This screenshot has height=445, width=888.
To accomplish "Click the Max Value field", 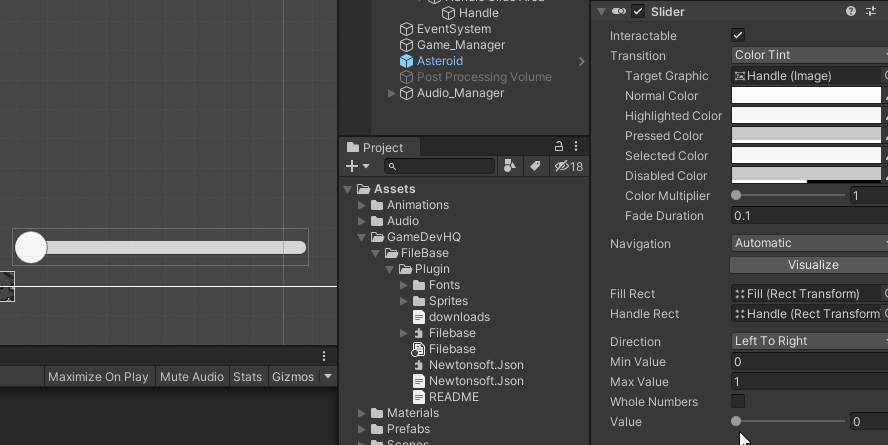I will pyautogui.click(x=810, y=382).
